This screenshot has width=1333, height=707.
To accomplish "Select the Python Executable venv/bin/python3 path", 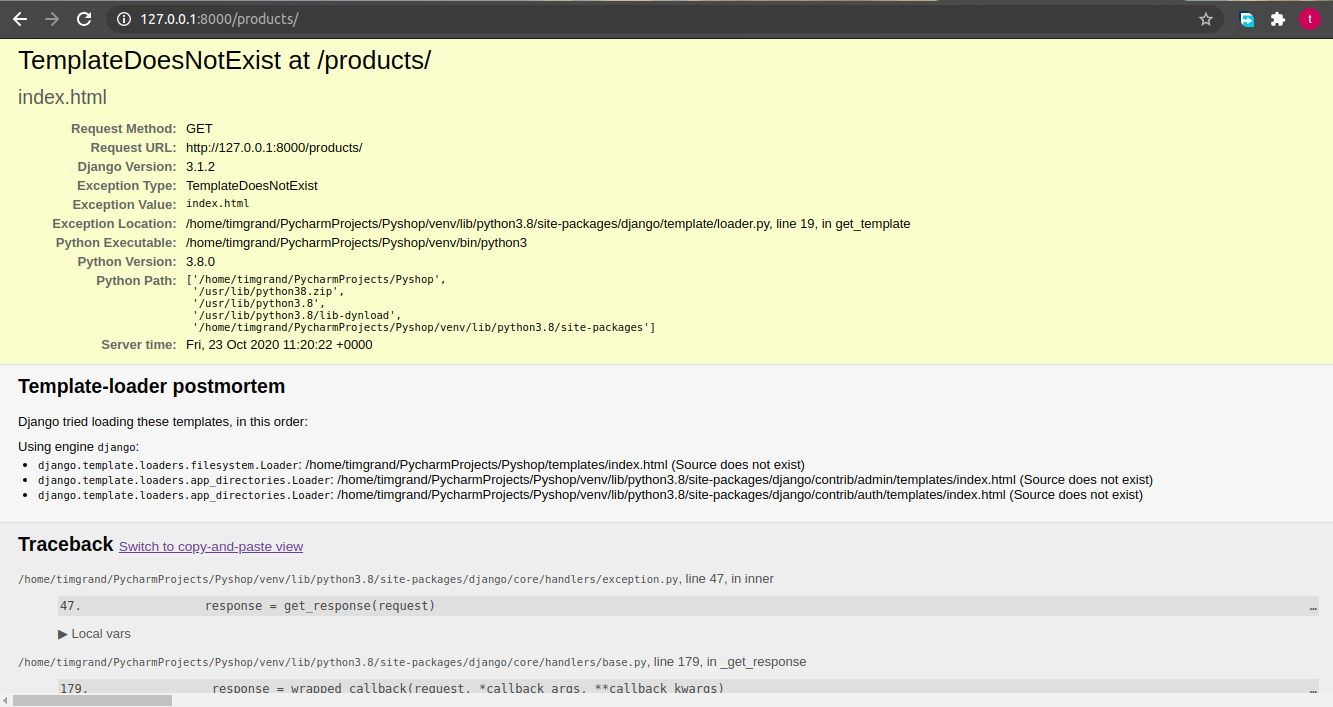I will (356, 243).
